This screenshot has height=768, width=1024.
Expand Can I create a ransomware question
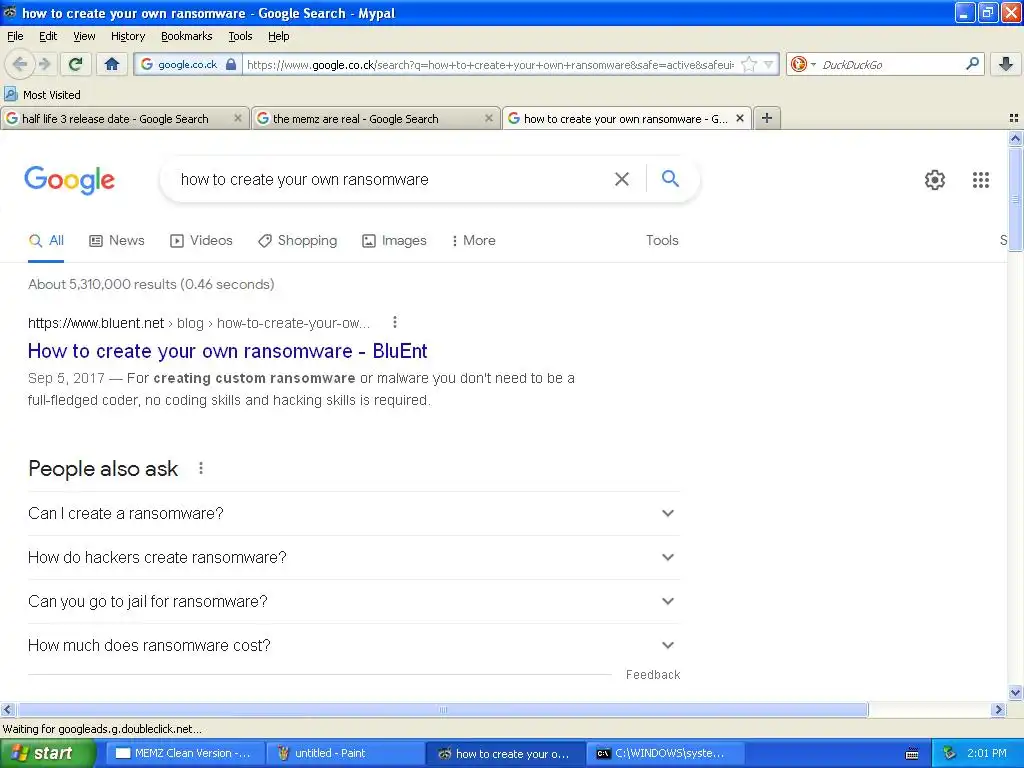pos(353,513)
